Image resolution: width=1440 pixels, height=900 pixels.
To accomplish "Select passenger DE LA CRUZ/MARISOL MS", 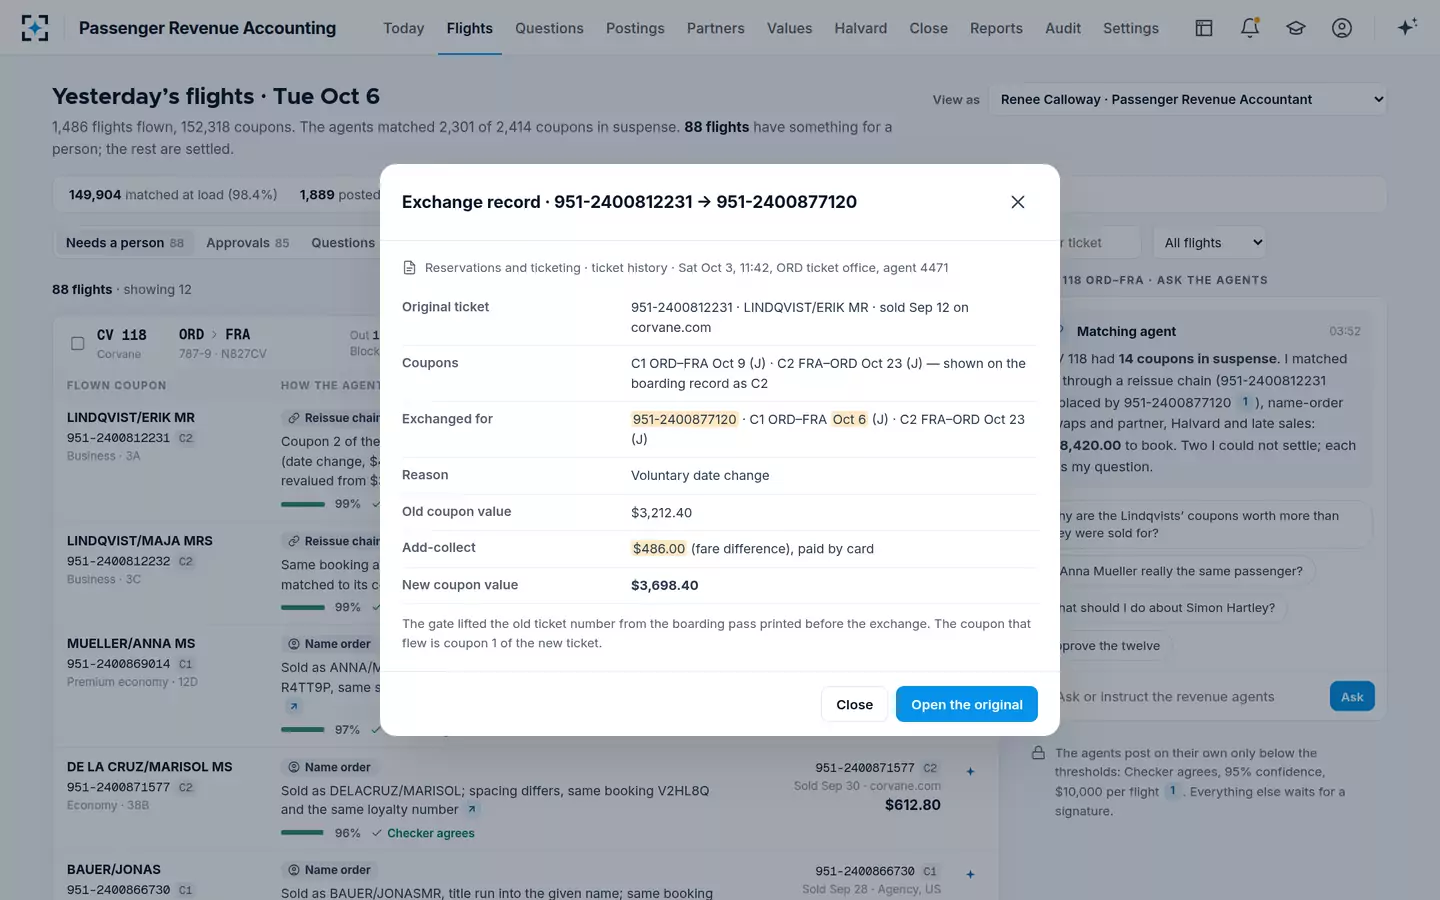I will (x=150, y=767).
